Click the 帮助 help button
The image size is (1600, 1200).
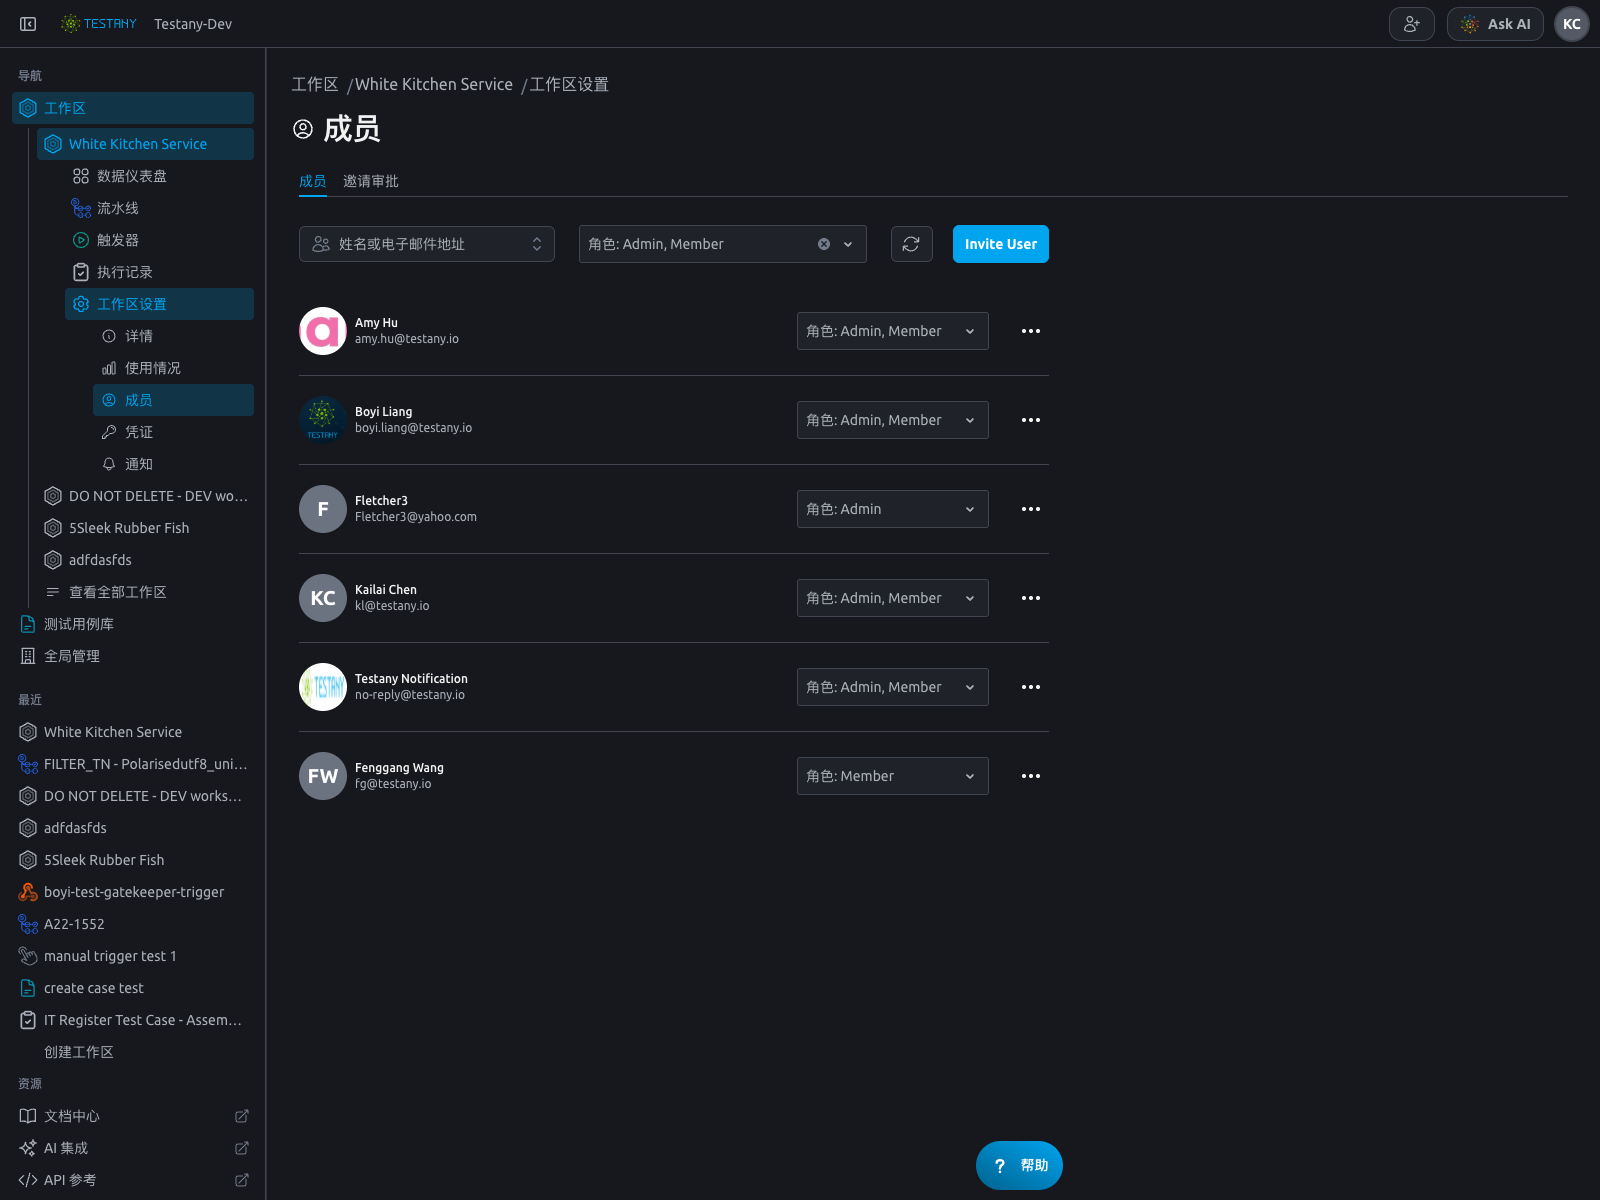[1019, 1165]
